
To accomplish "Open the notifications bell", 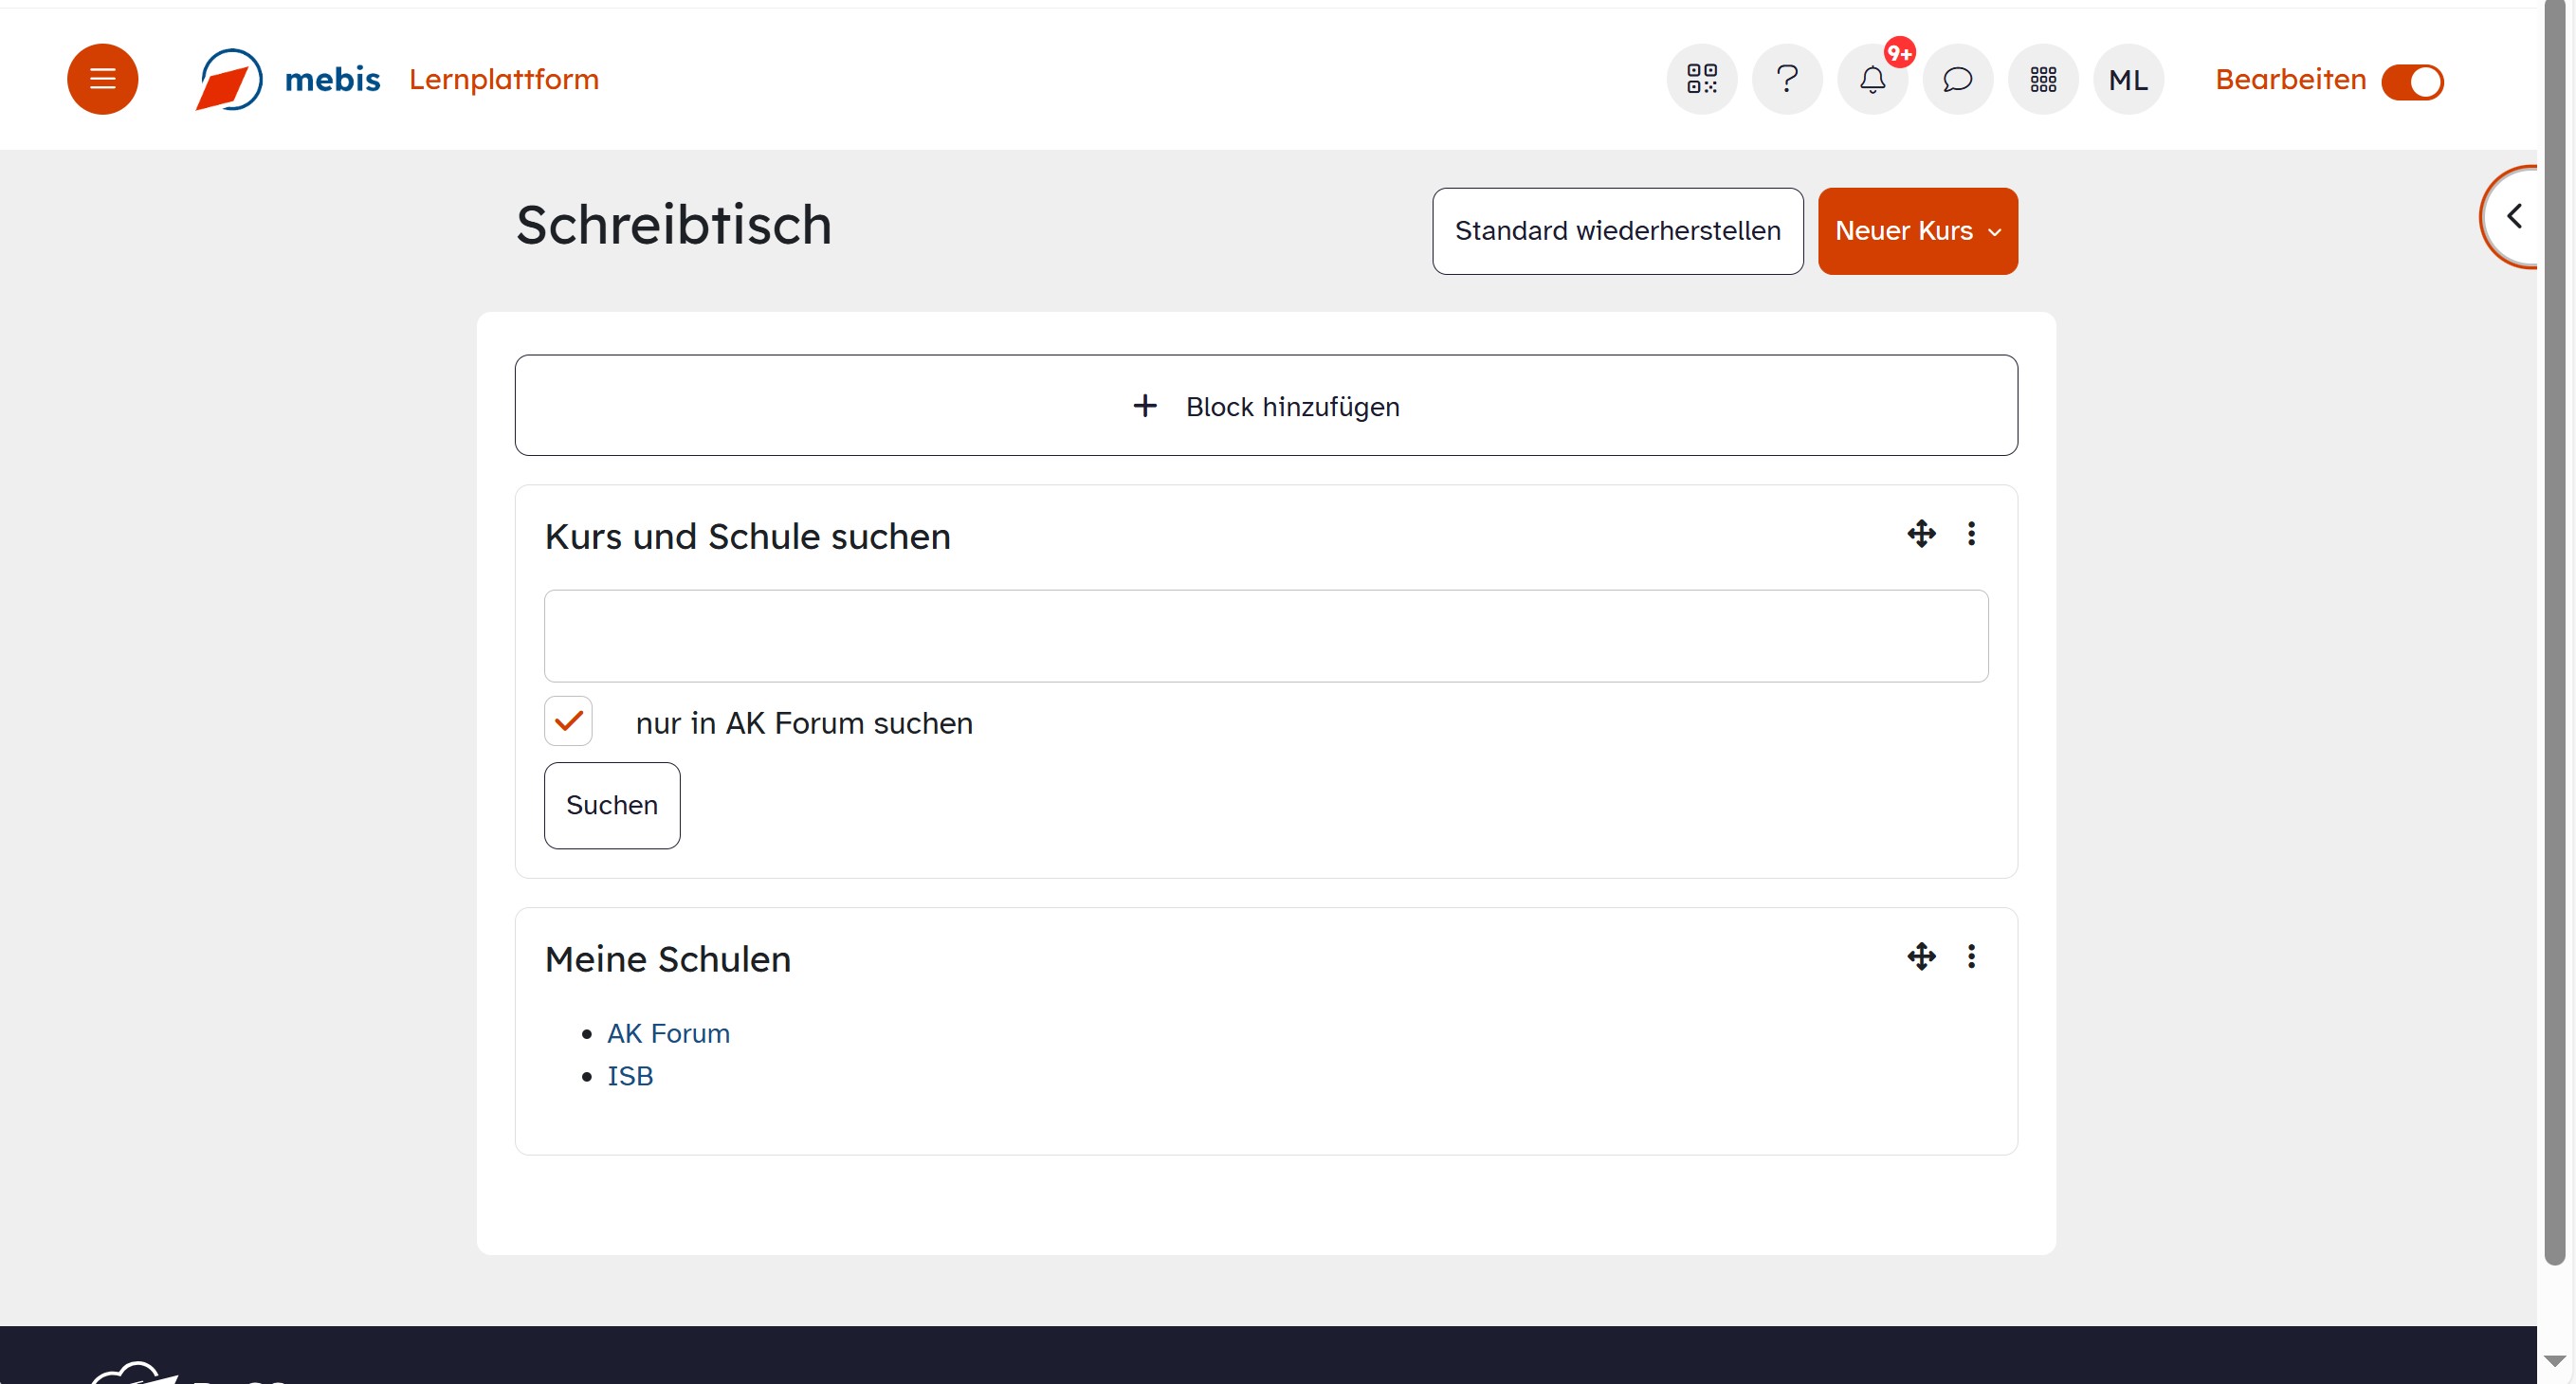I will (x=1872, y=79).
